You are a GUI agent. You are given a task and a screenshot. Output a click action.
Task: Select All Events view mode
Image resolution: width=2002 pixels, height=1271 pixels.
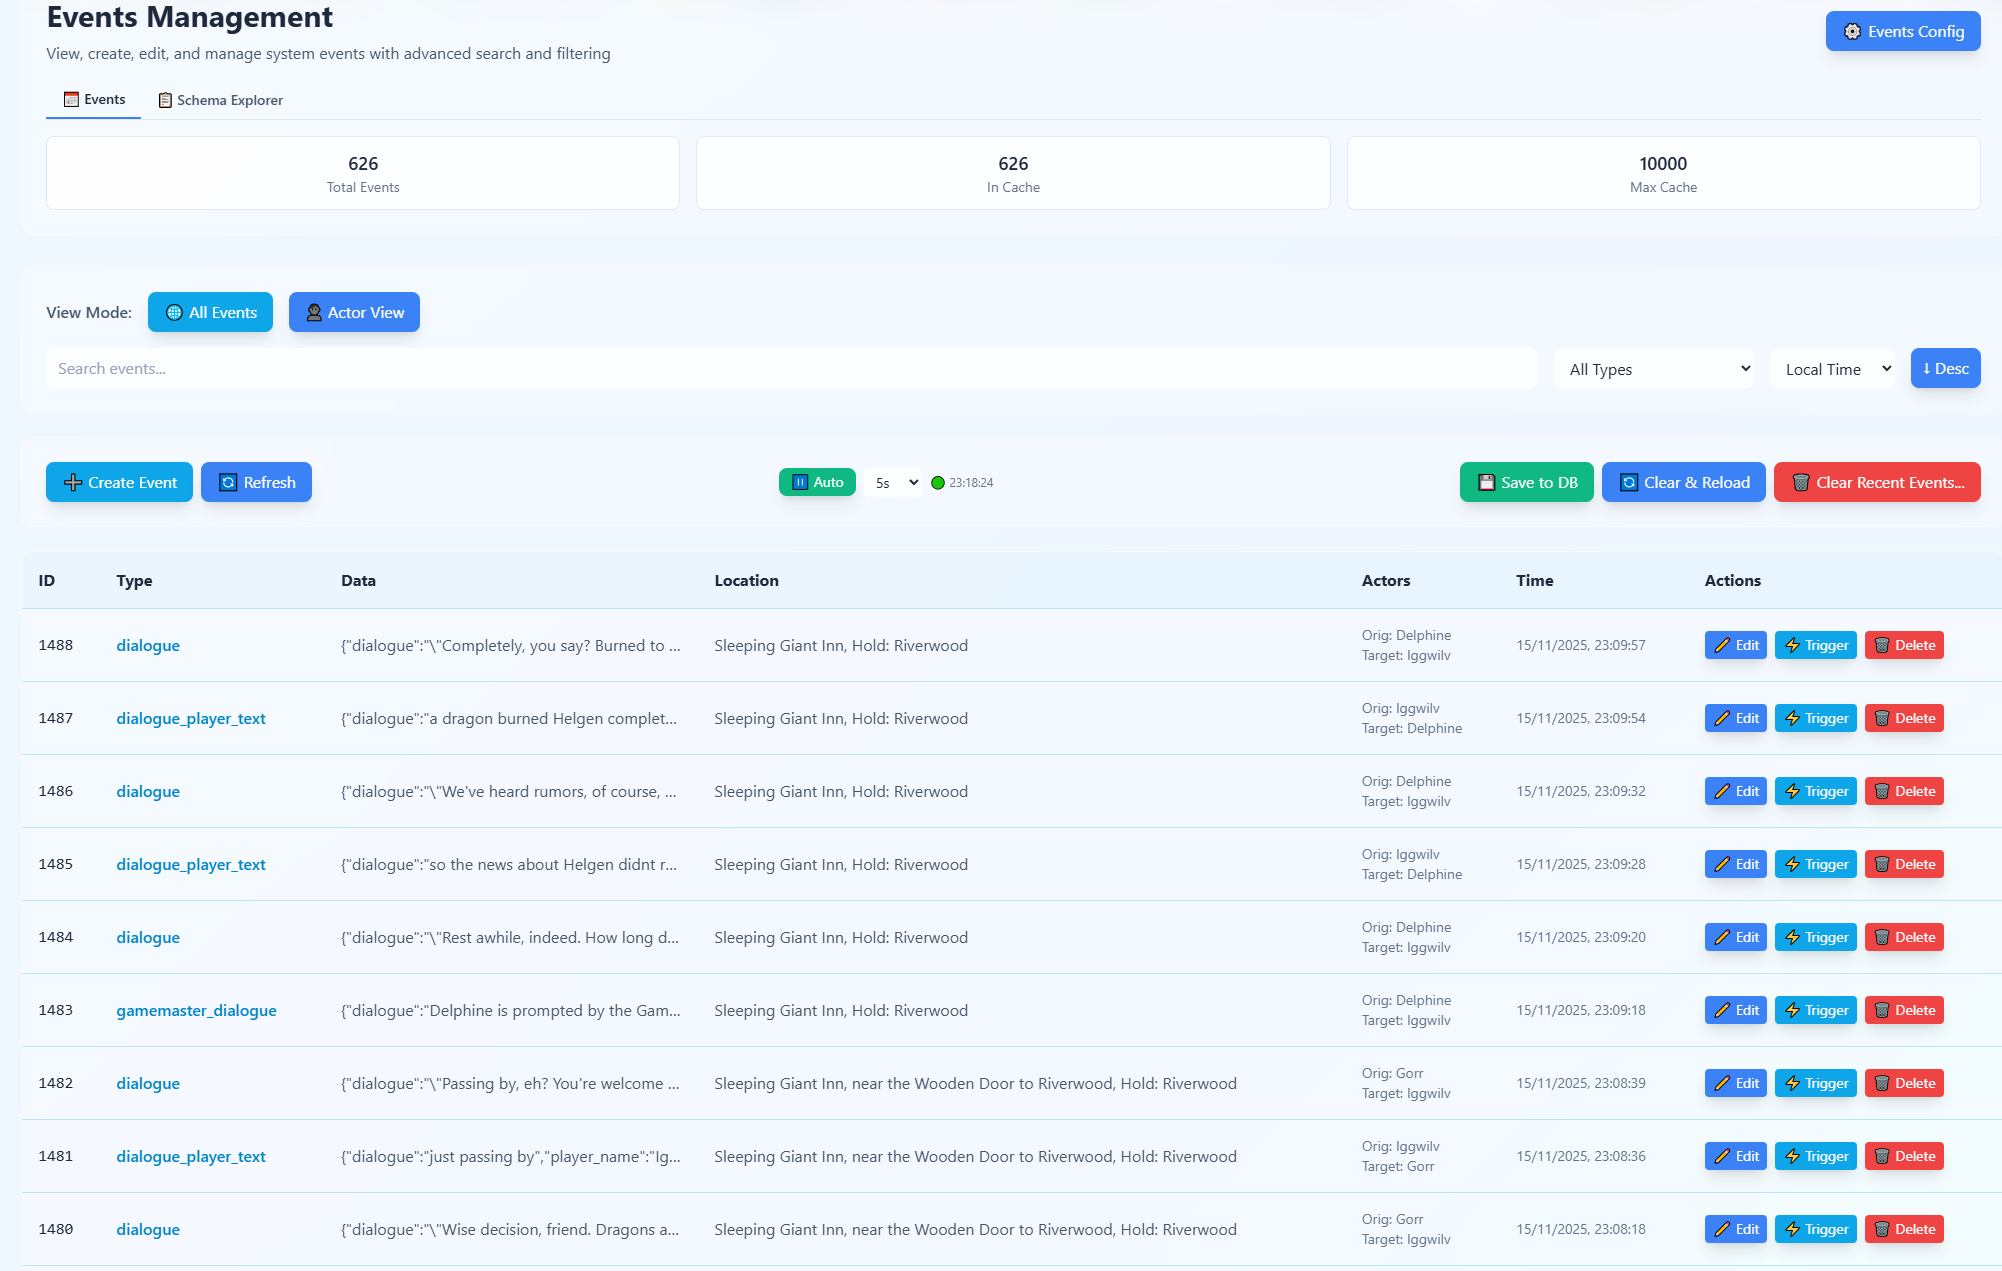pyautogui.click(x=210, y=312)
